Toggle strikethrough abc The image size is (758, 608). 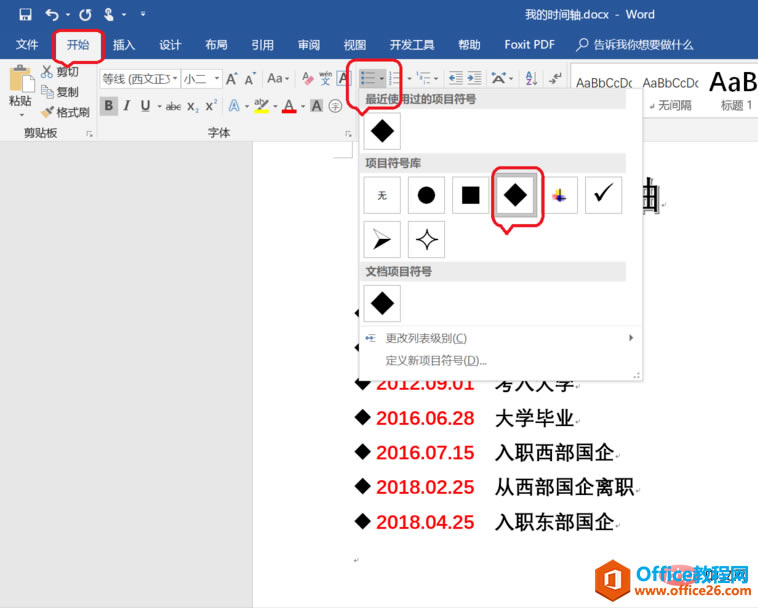pos(174,106)
